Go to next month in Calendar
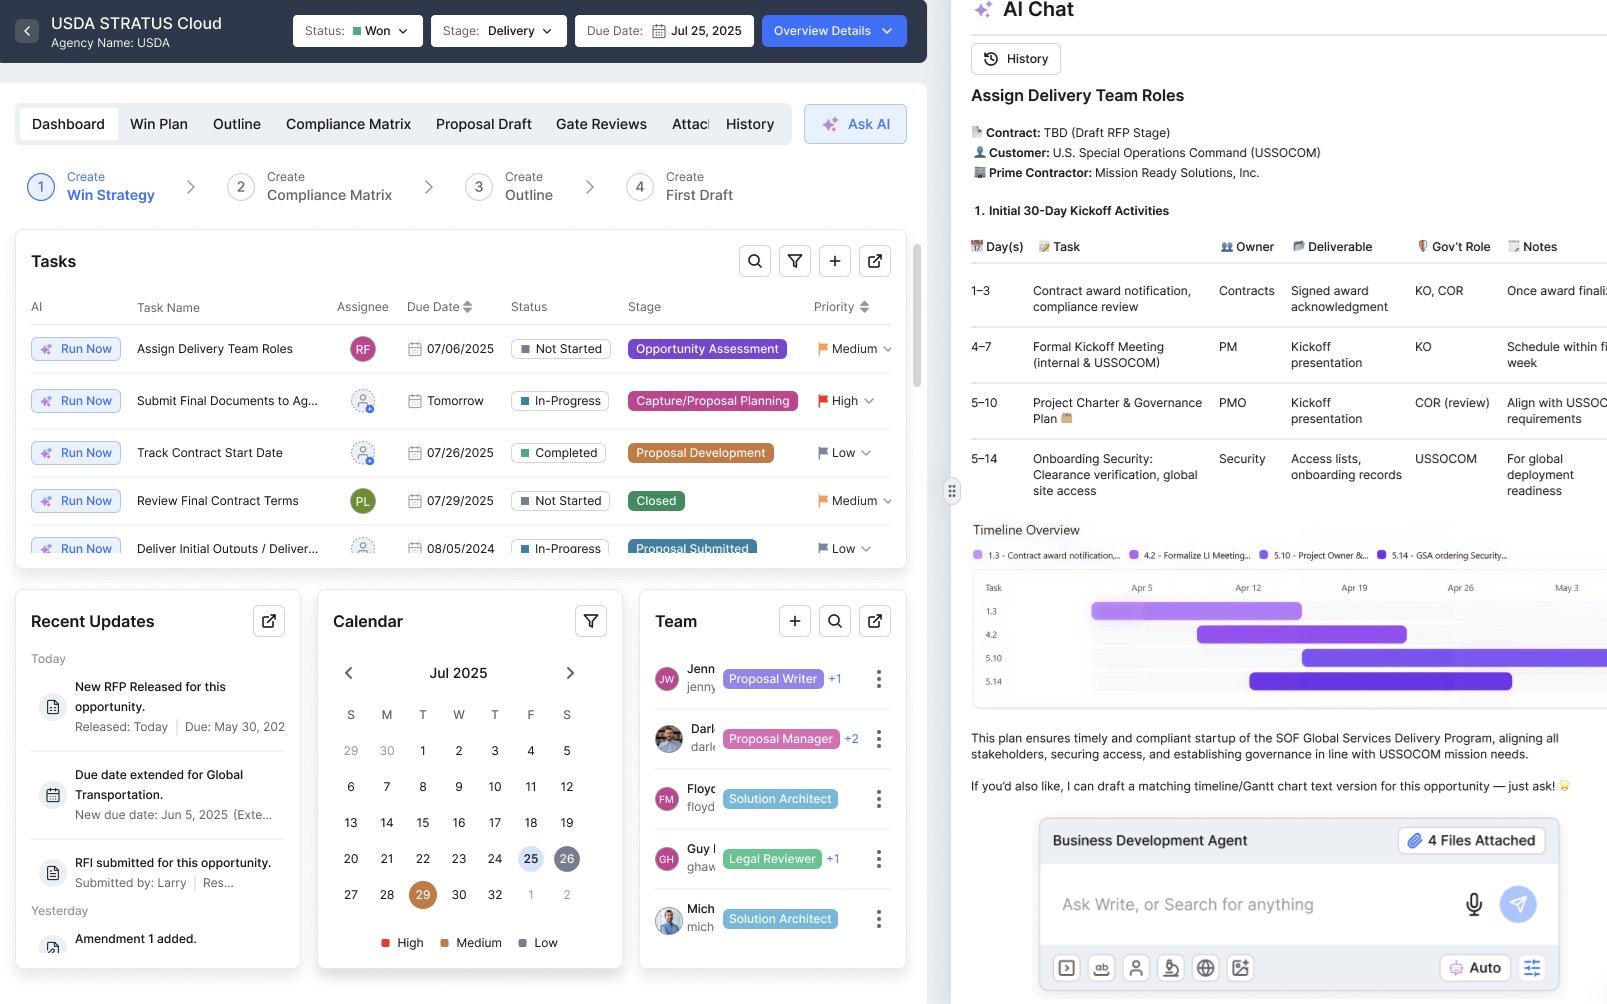This screenshot has height=1004, width=1607. point(570,673)
